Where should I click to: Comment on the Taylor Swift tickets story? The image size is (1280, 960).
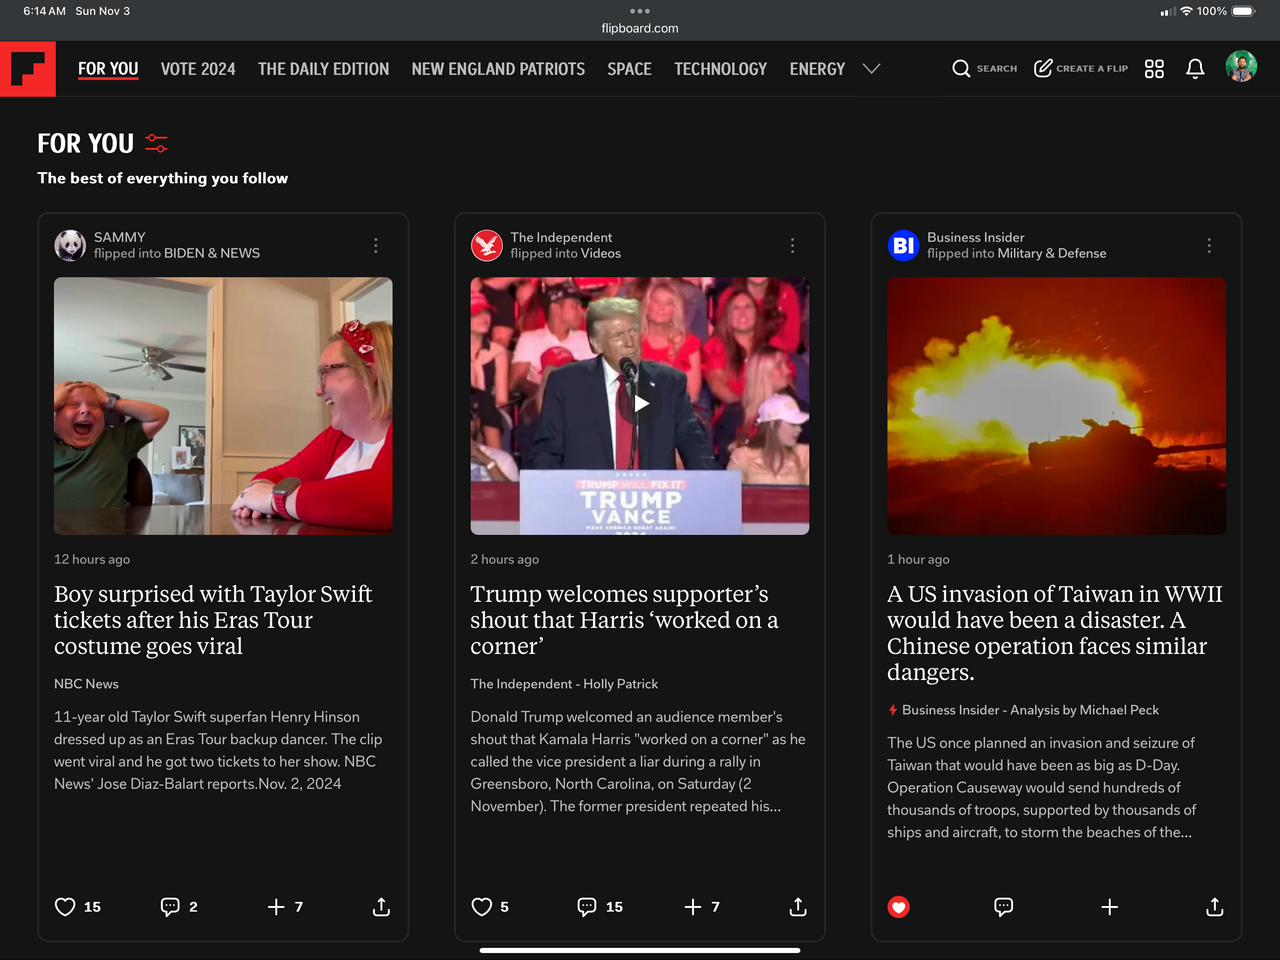point(170,907)
